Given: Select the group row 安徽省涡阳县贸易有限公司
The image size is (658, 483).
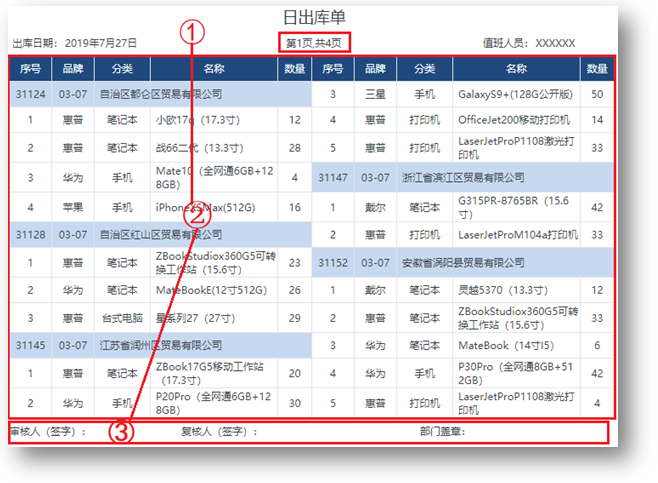Looking at the screenshot, I should pos(464,263).
